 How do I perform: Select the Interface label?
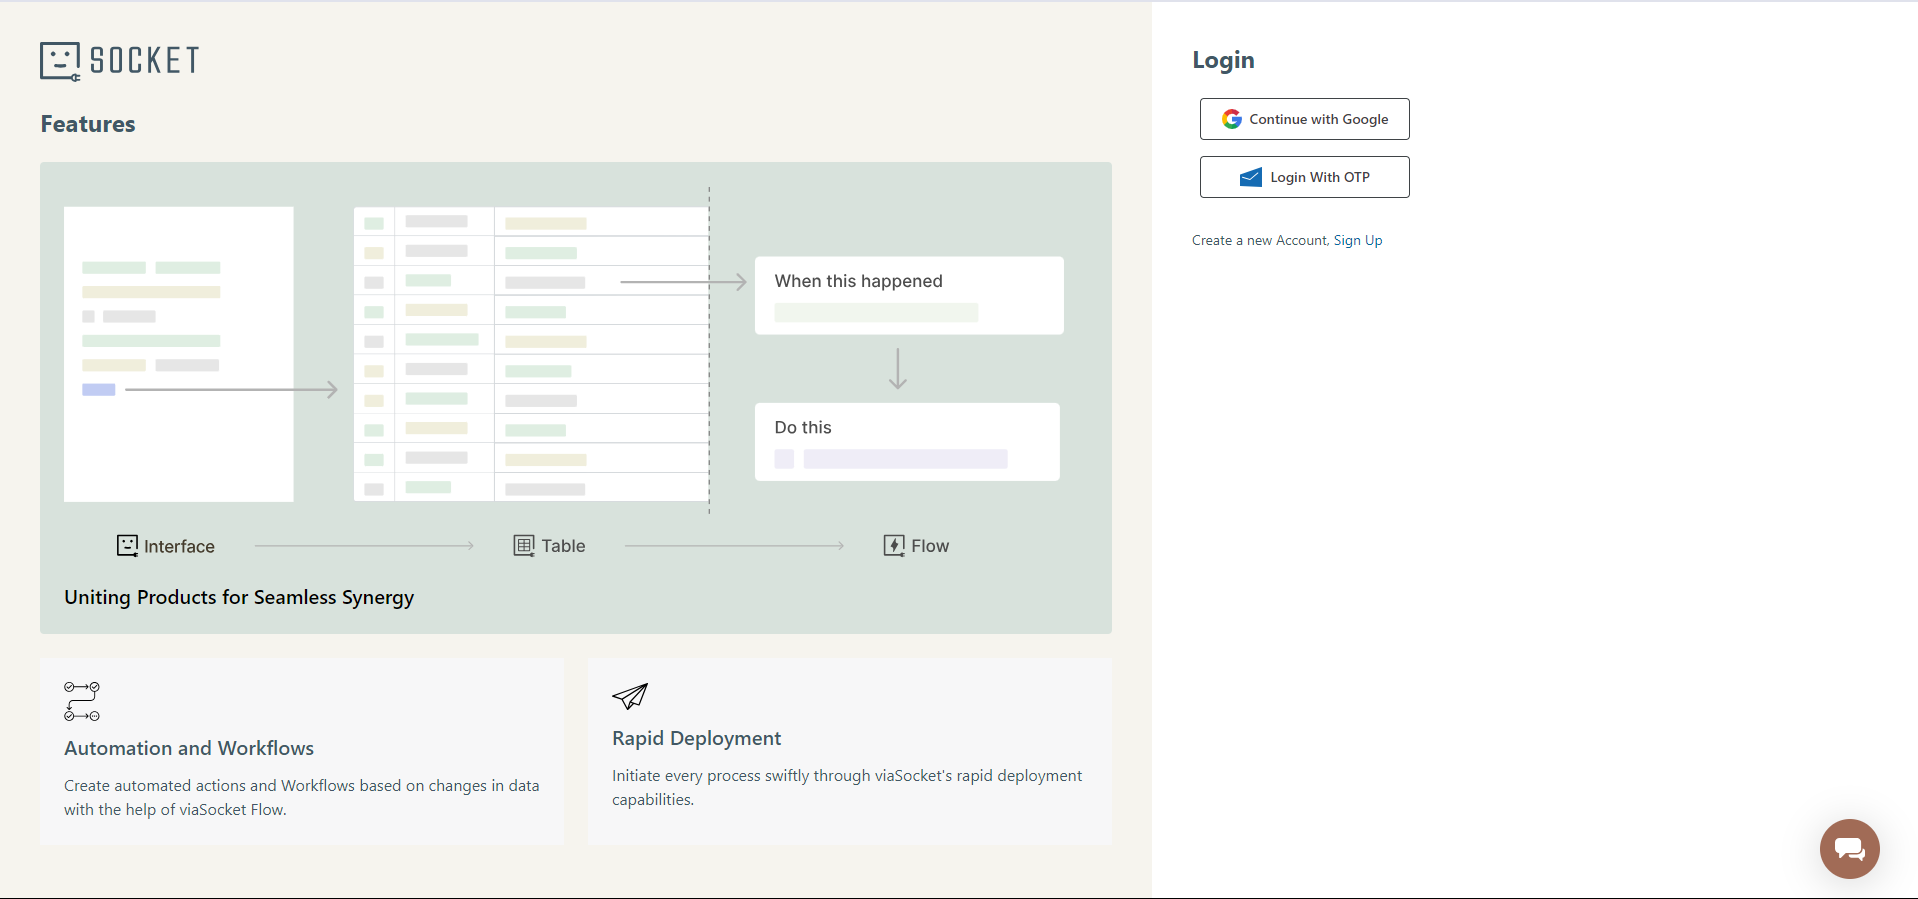[179, 546]
